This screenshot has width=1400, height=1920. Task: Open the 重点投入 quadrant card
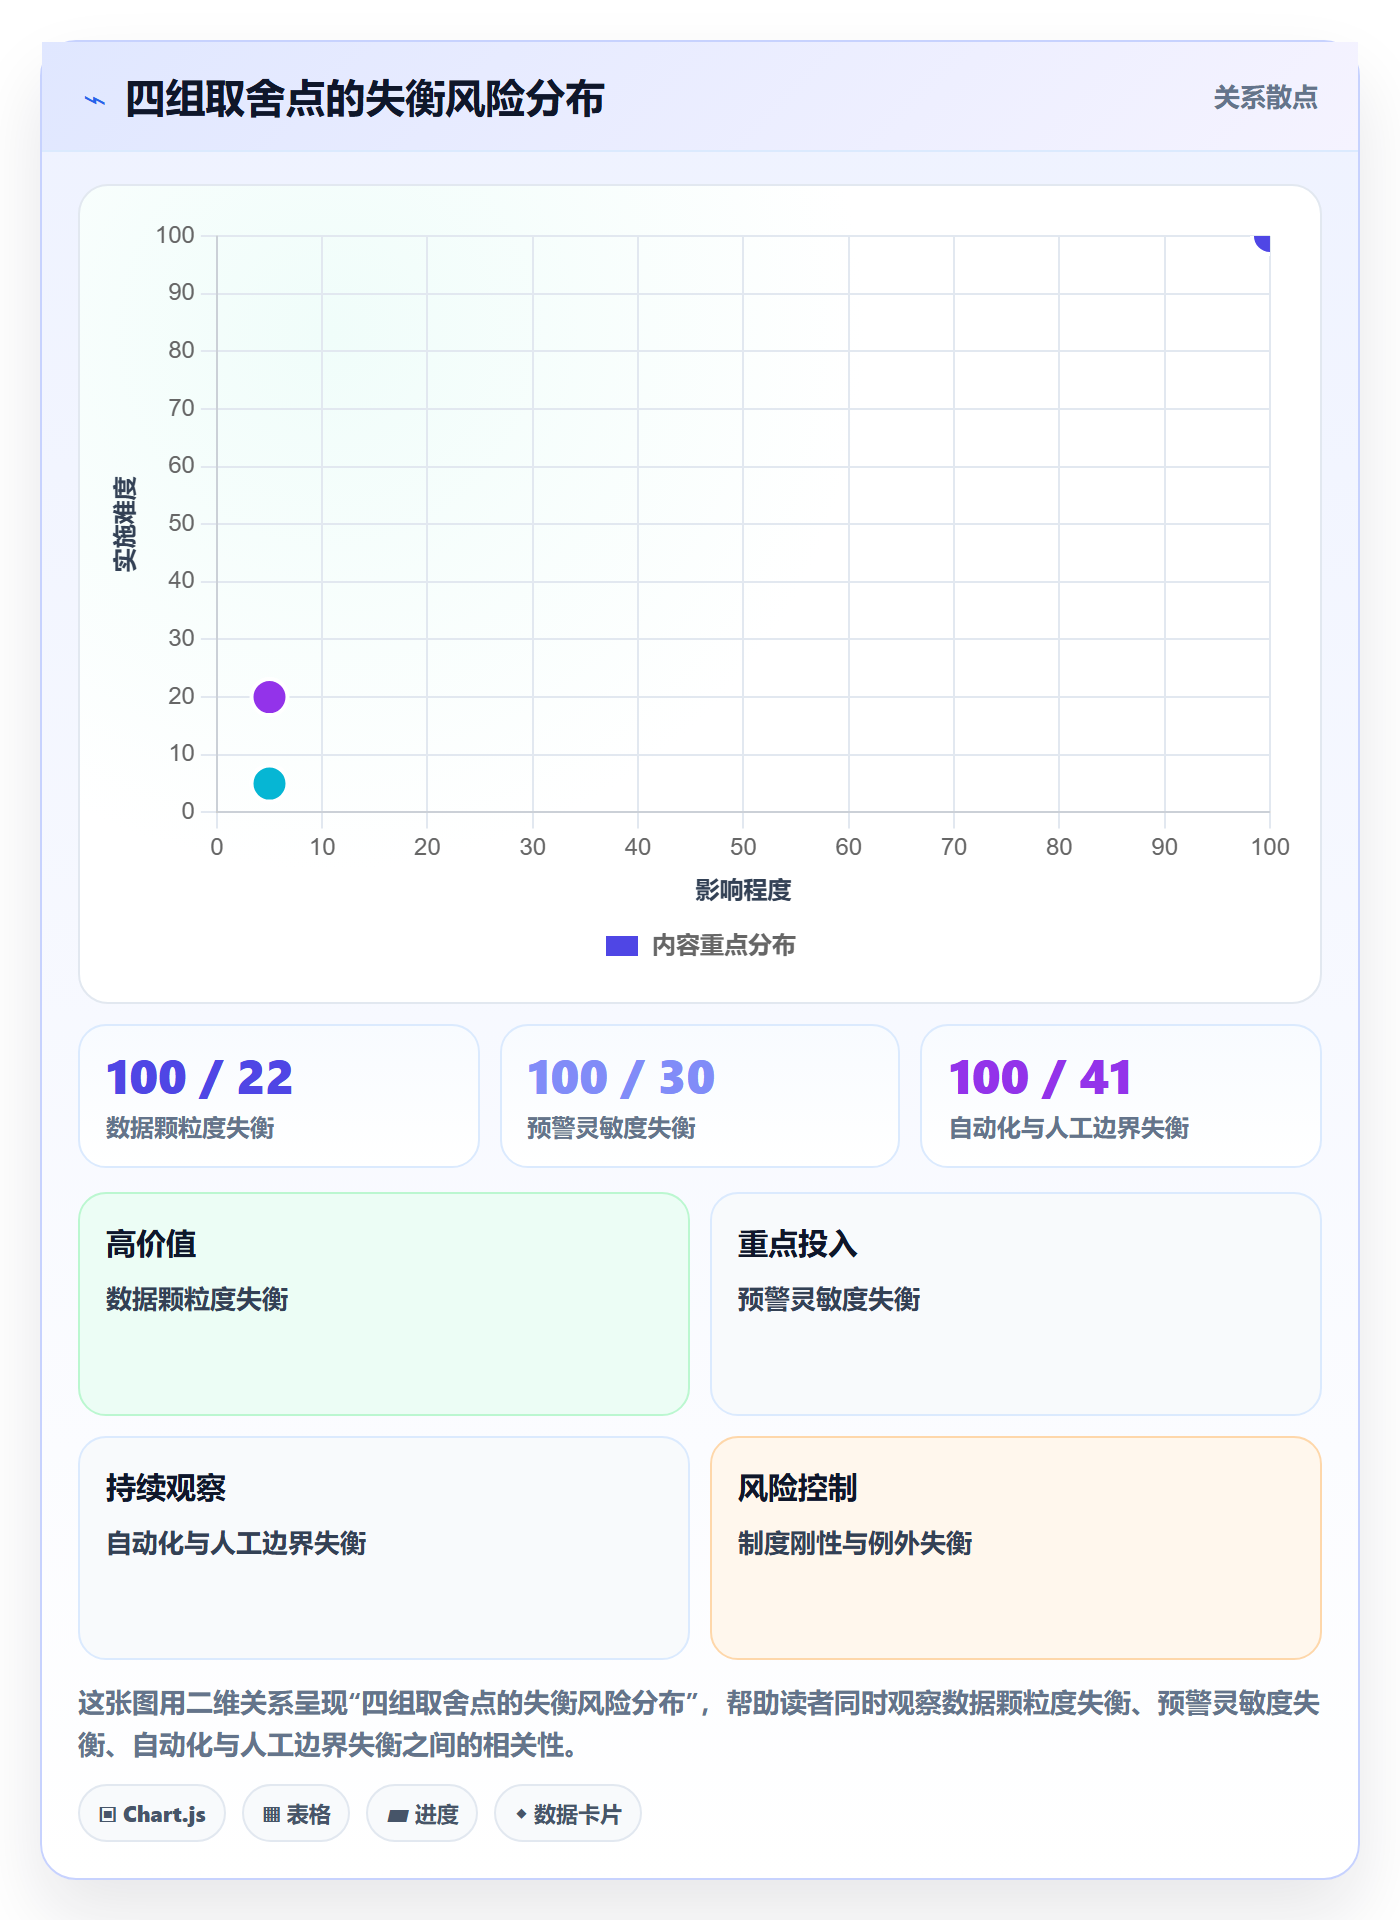(1016, 1304)
